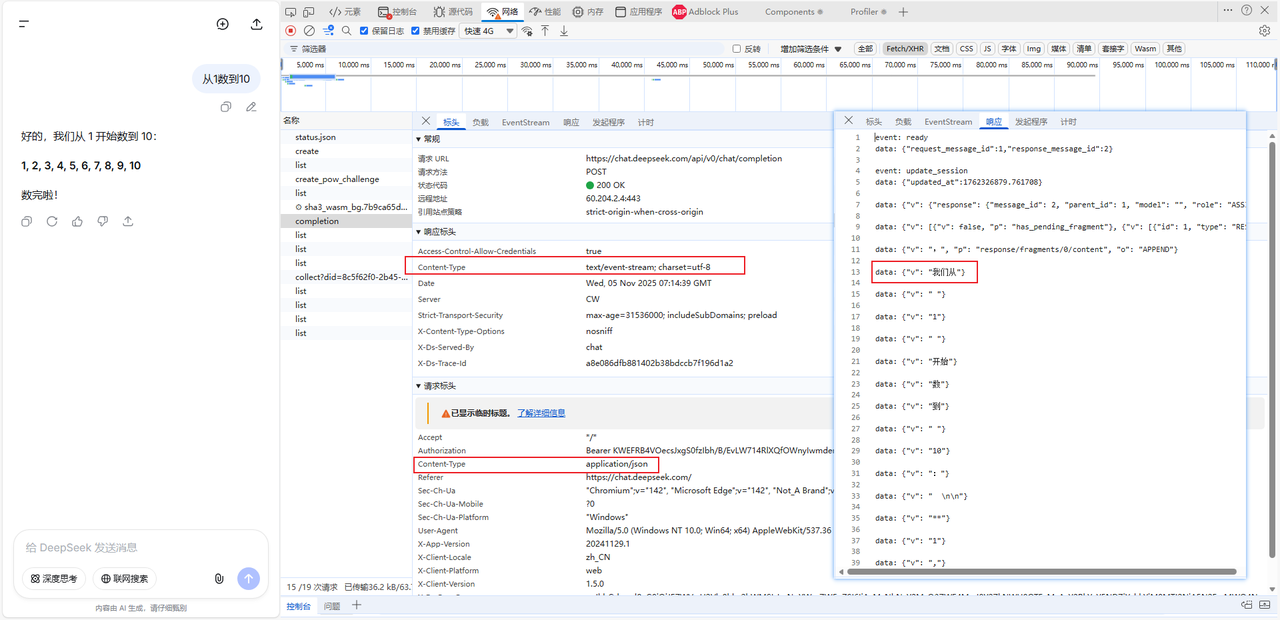Image resolution: width=1280 pixels, height=620 pixels.
Task: Open the EventStream tab in left detail panel
Action: 525,122
